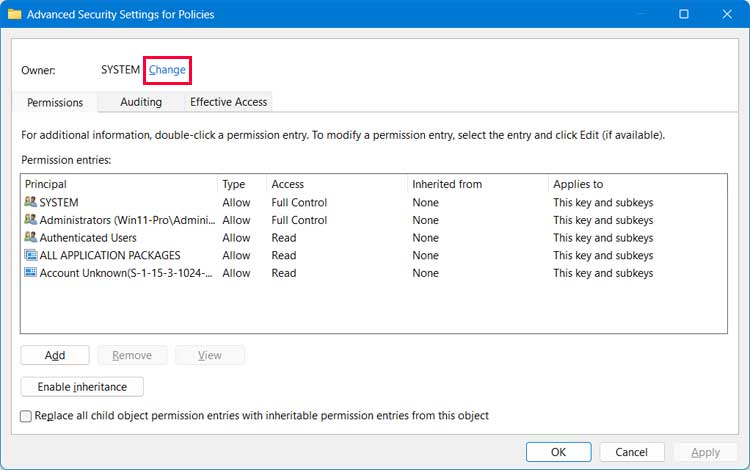The height and width of the screenshot is (470, 750).
Task: Click the Authenticated Users icon
Action: (30, 238)
